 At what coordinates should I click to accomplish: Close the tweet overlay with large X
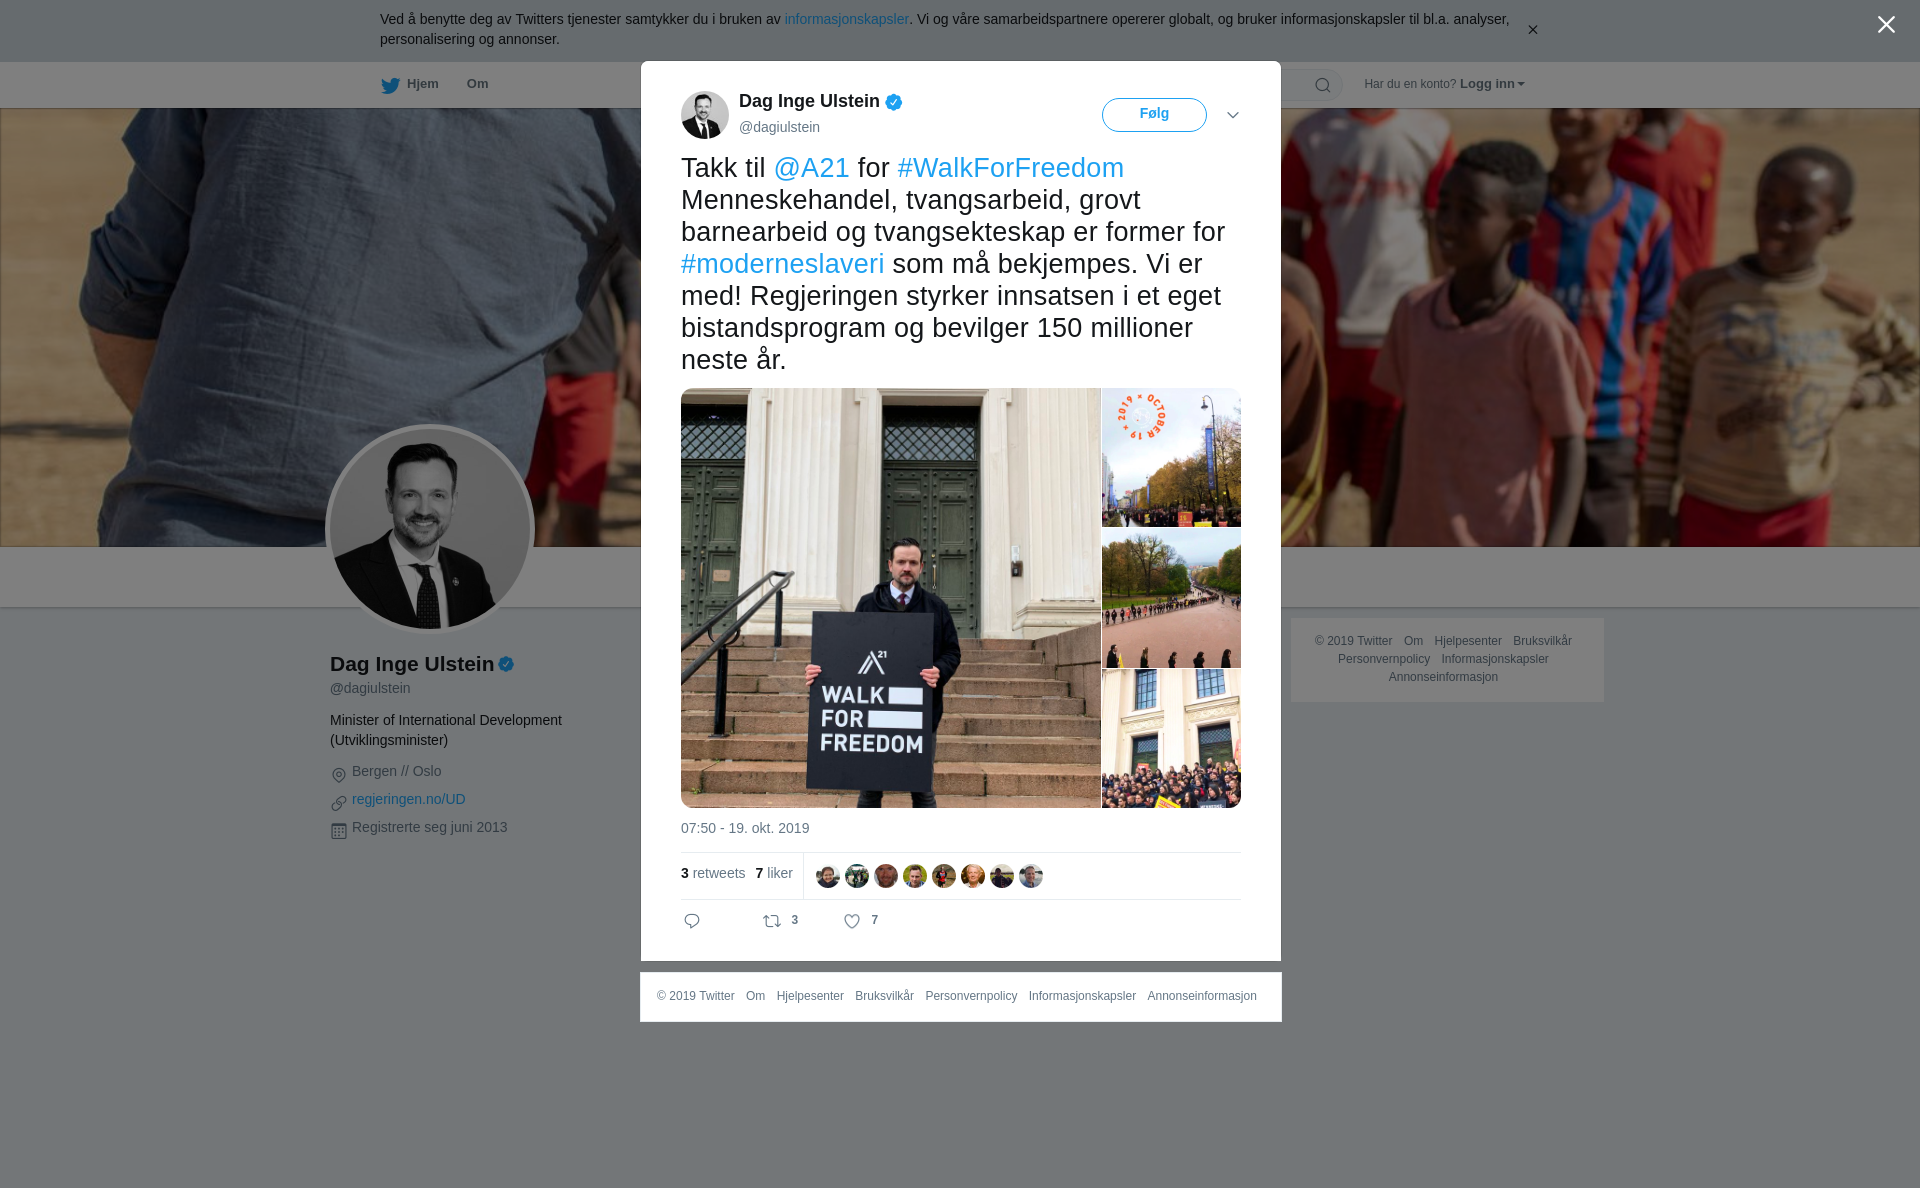click(1886, 25)
